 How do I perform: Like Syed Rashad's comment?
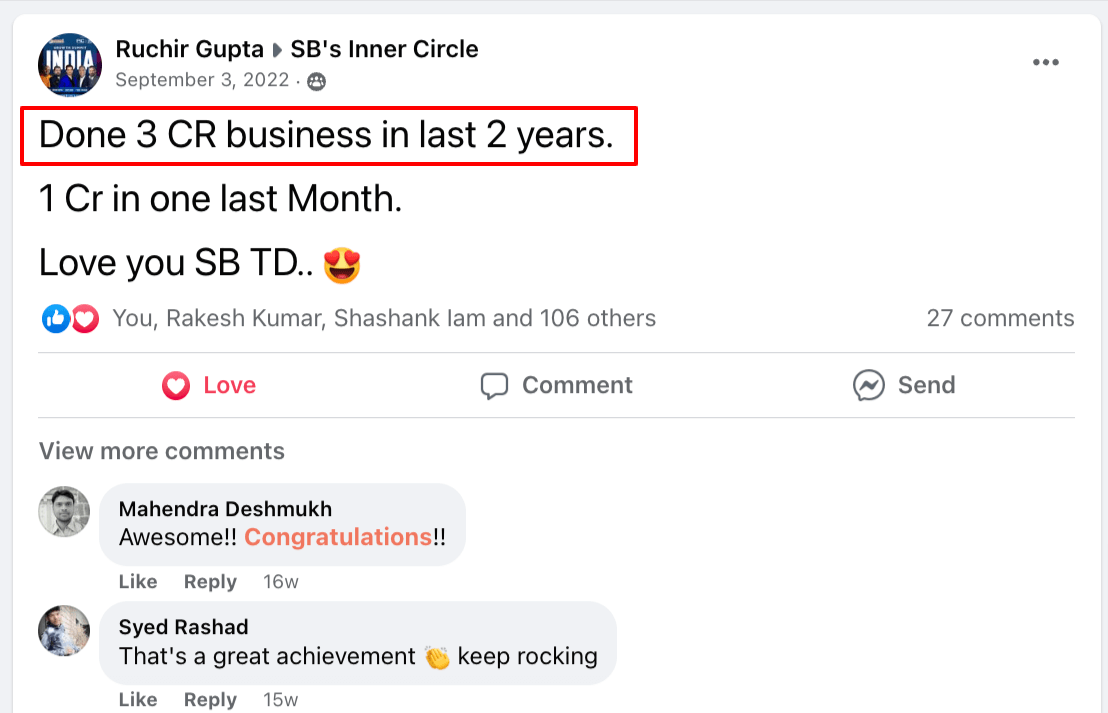[138, 699]
